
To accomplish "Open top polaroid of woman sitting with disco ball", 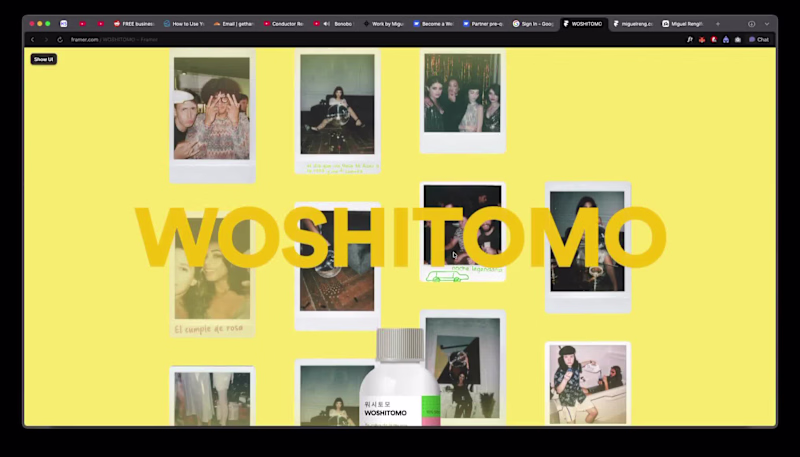I will click(337, 111).
